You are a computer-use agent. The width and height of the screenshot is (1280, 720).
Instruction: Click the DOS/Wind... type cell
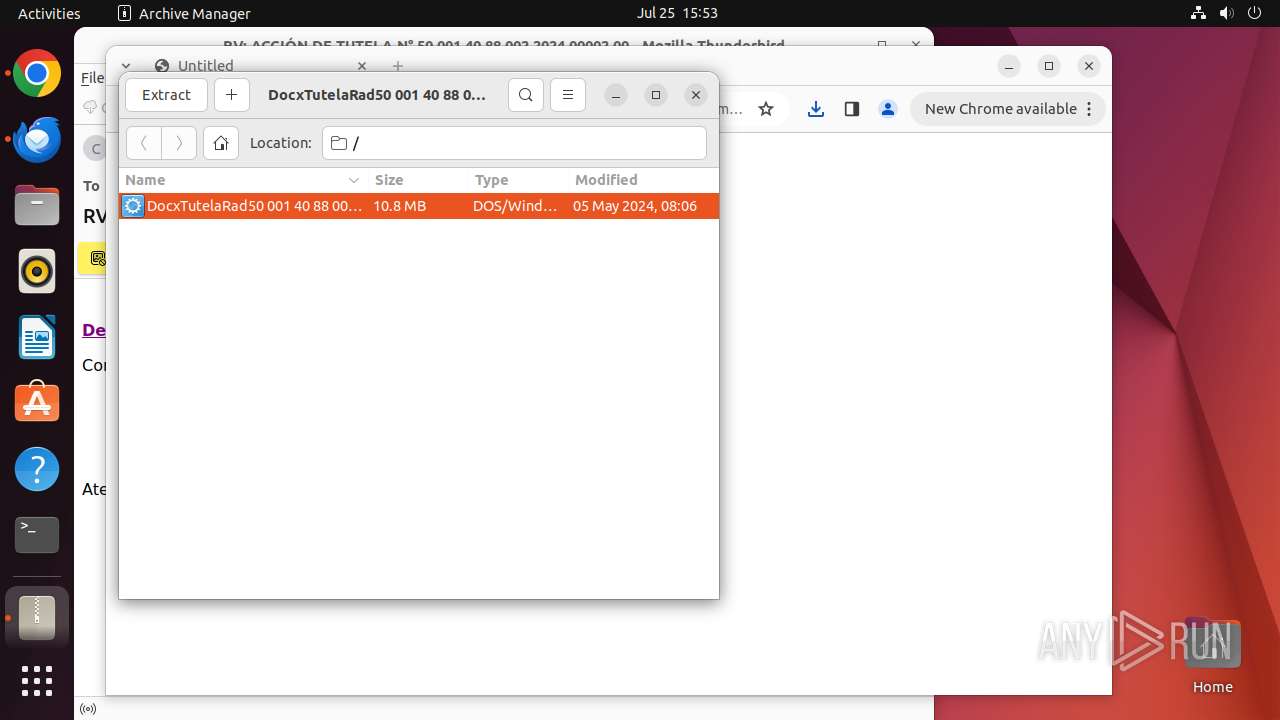pos(515,206)
